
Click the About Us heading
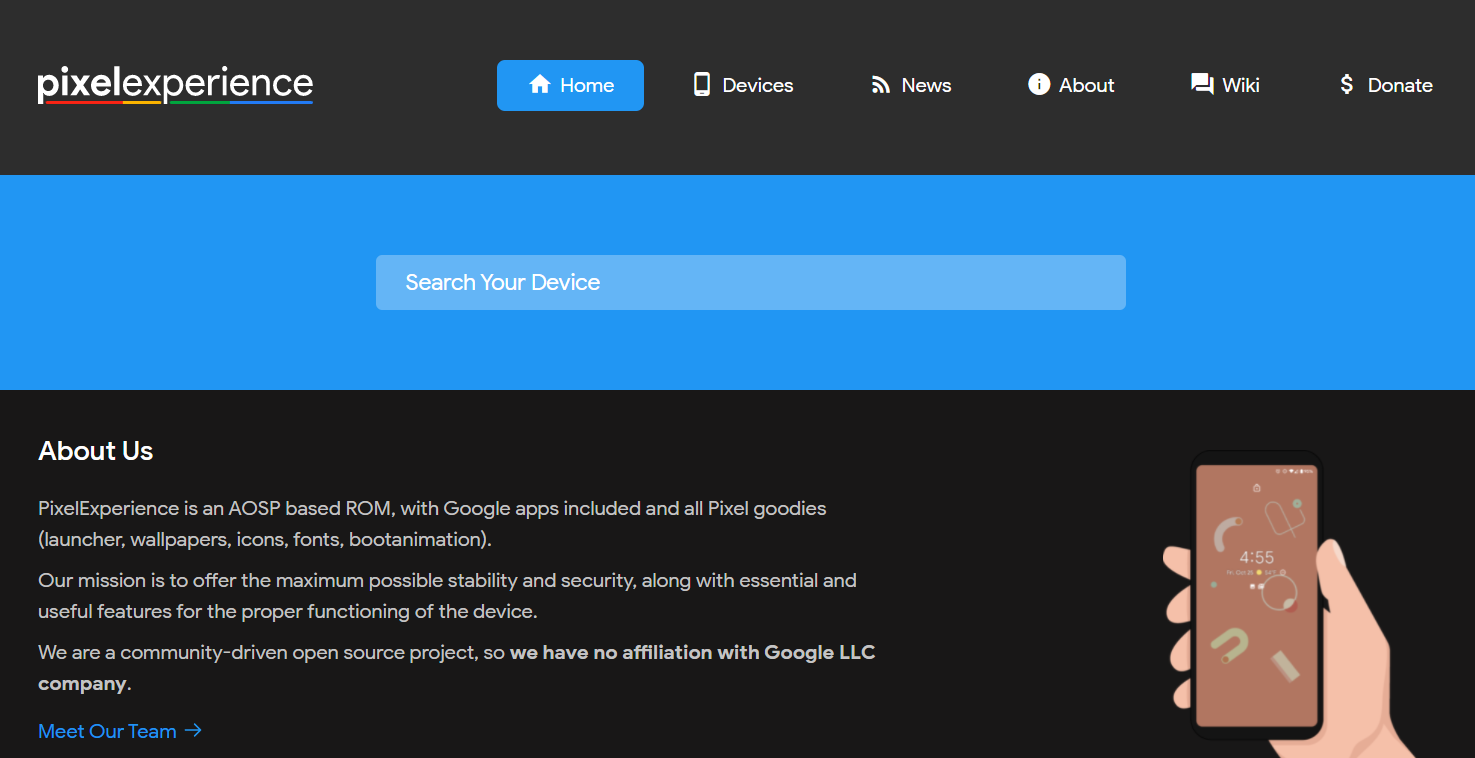tap(96, 451)
